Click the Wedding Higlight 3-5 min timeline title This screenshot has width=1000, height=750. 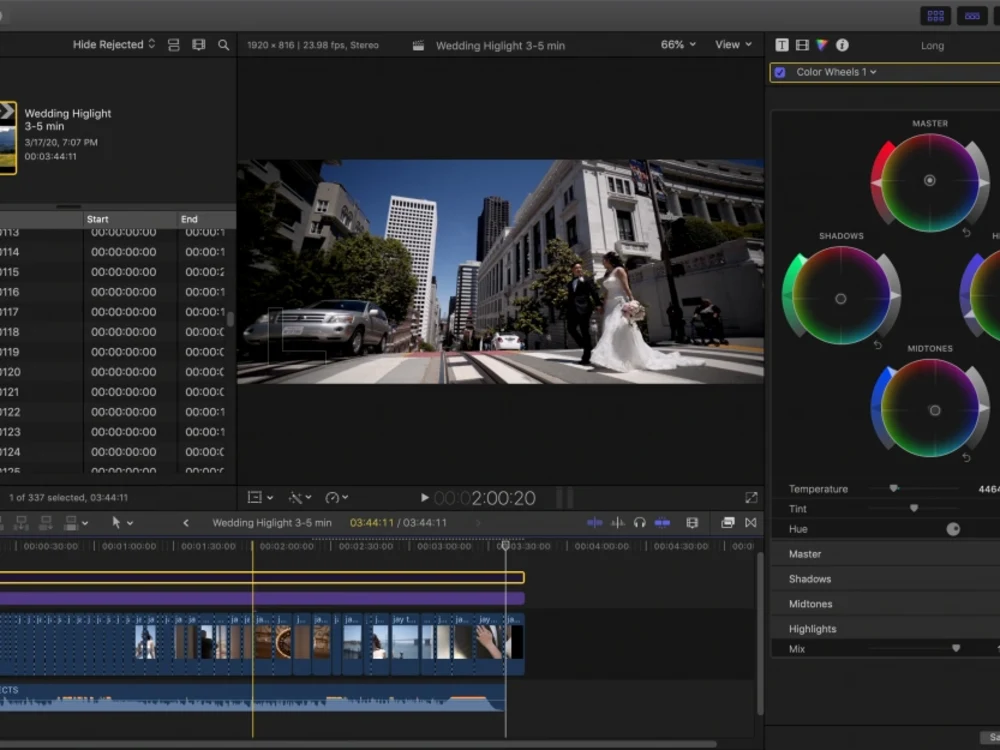(x=272, y=523)
